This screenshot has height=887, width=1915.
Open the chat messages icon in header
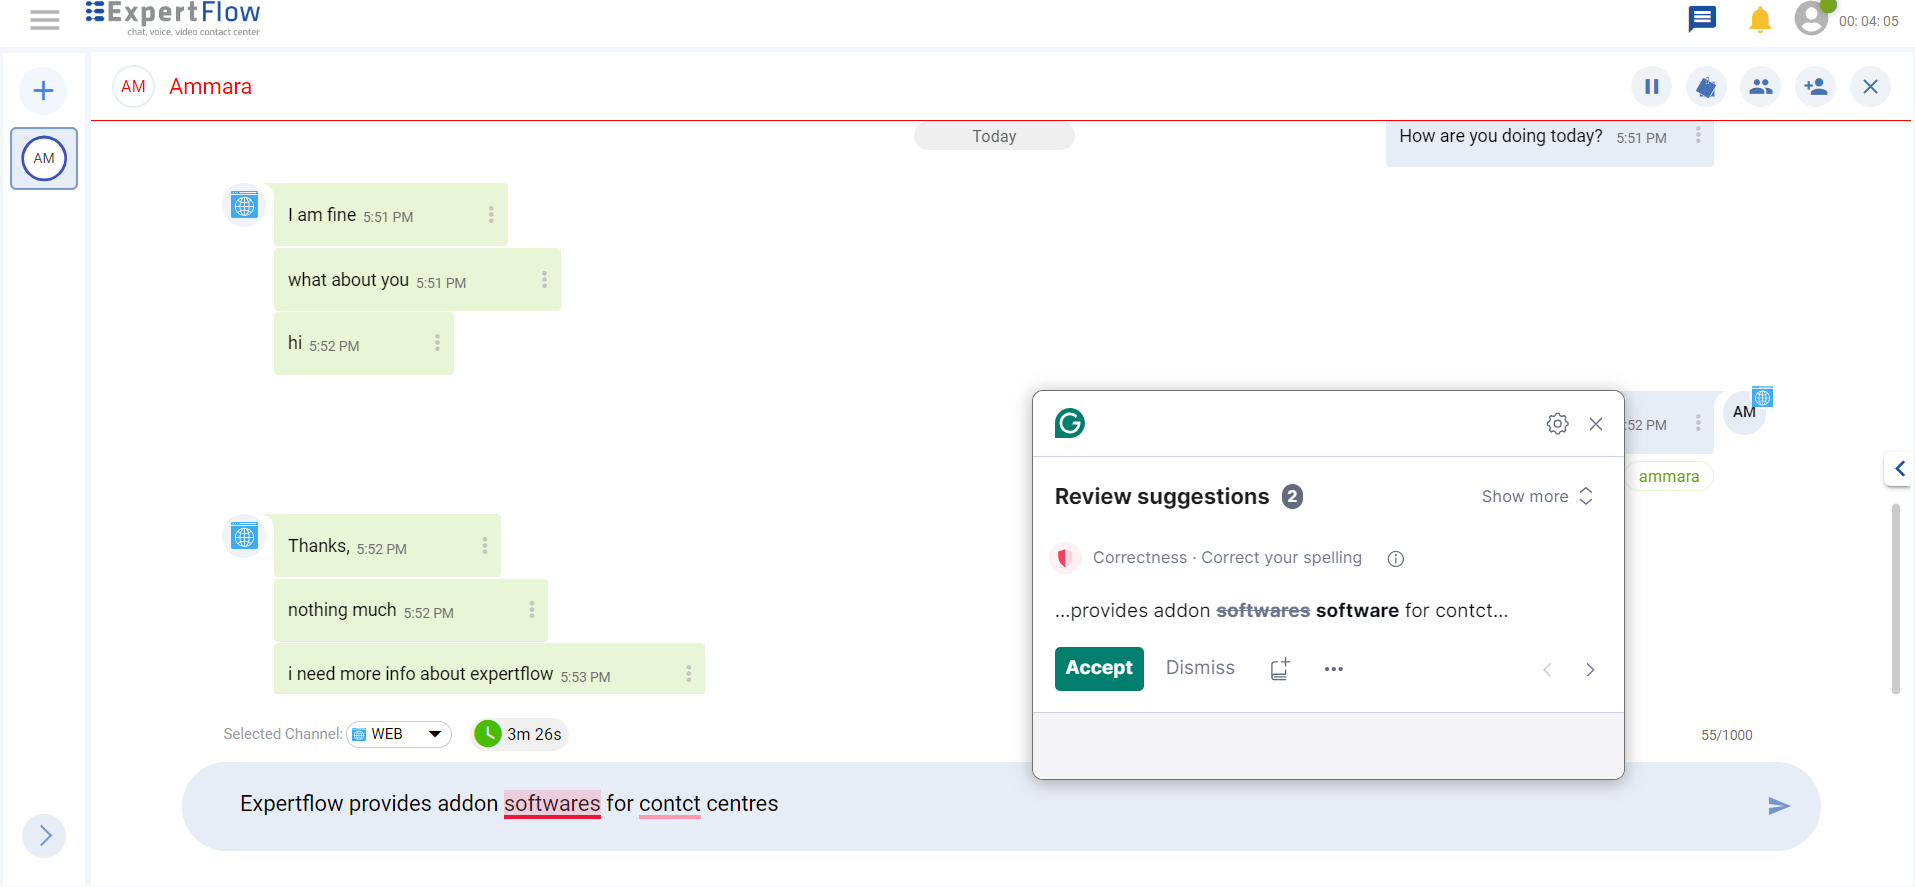[x=1701, y=19]
